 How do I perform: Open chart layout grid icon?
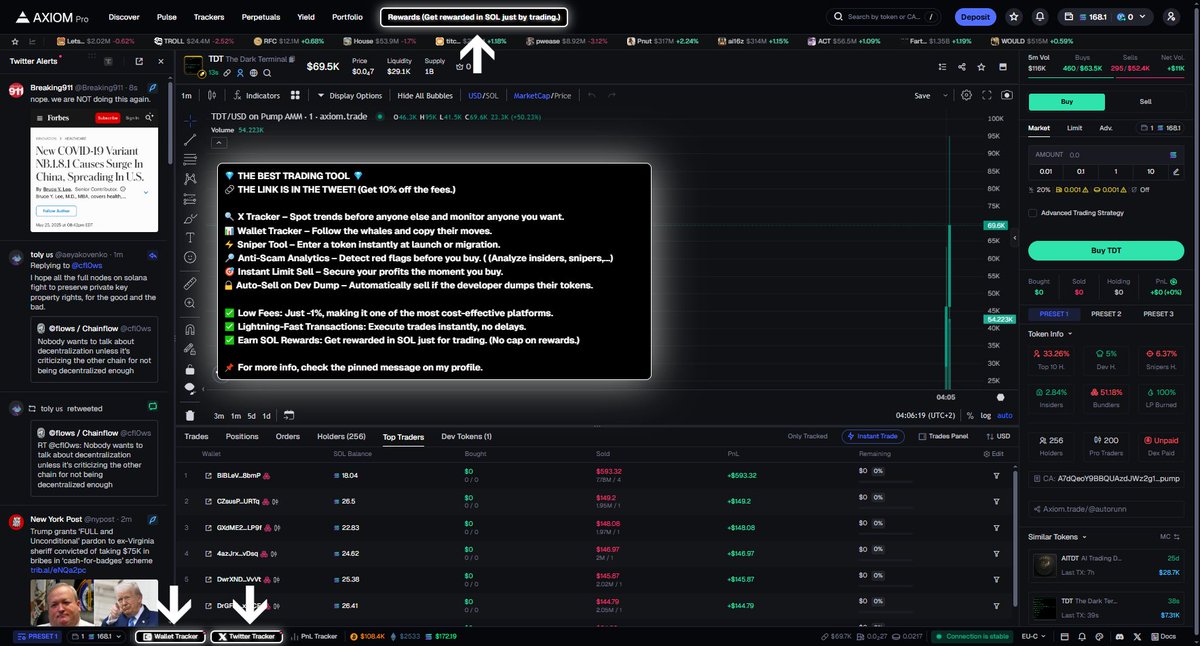pyautogui.click(x=295, y=95)
